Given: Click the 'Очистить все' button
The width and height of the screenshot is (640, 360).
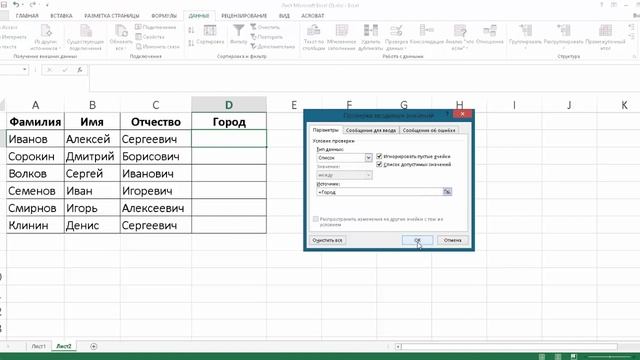Looking at the screenshot, I should tap(327, 240).
